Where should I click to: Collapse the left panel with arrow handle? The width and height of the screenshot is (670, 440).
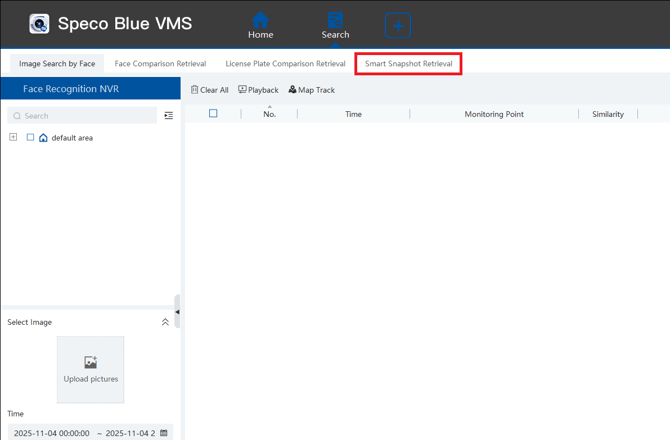click(177, 312)
